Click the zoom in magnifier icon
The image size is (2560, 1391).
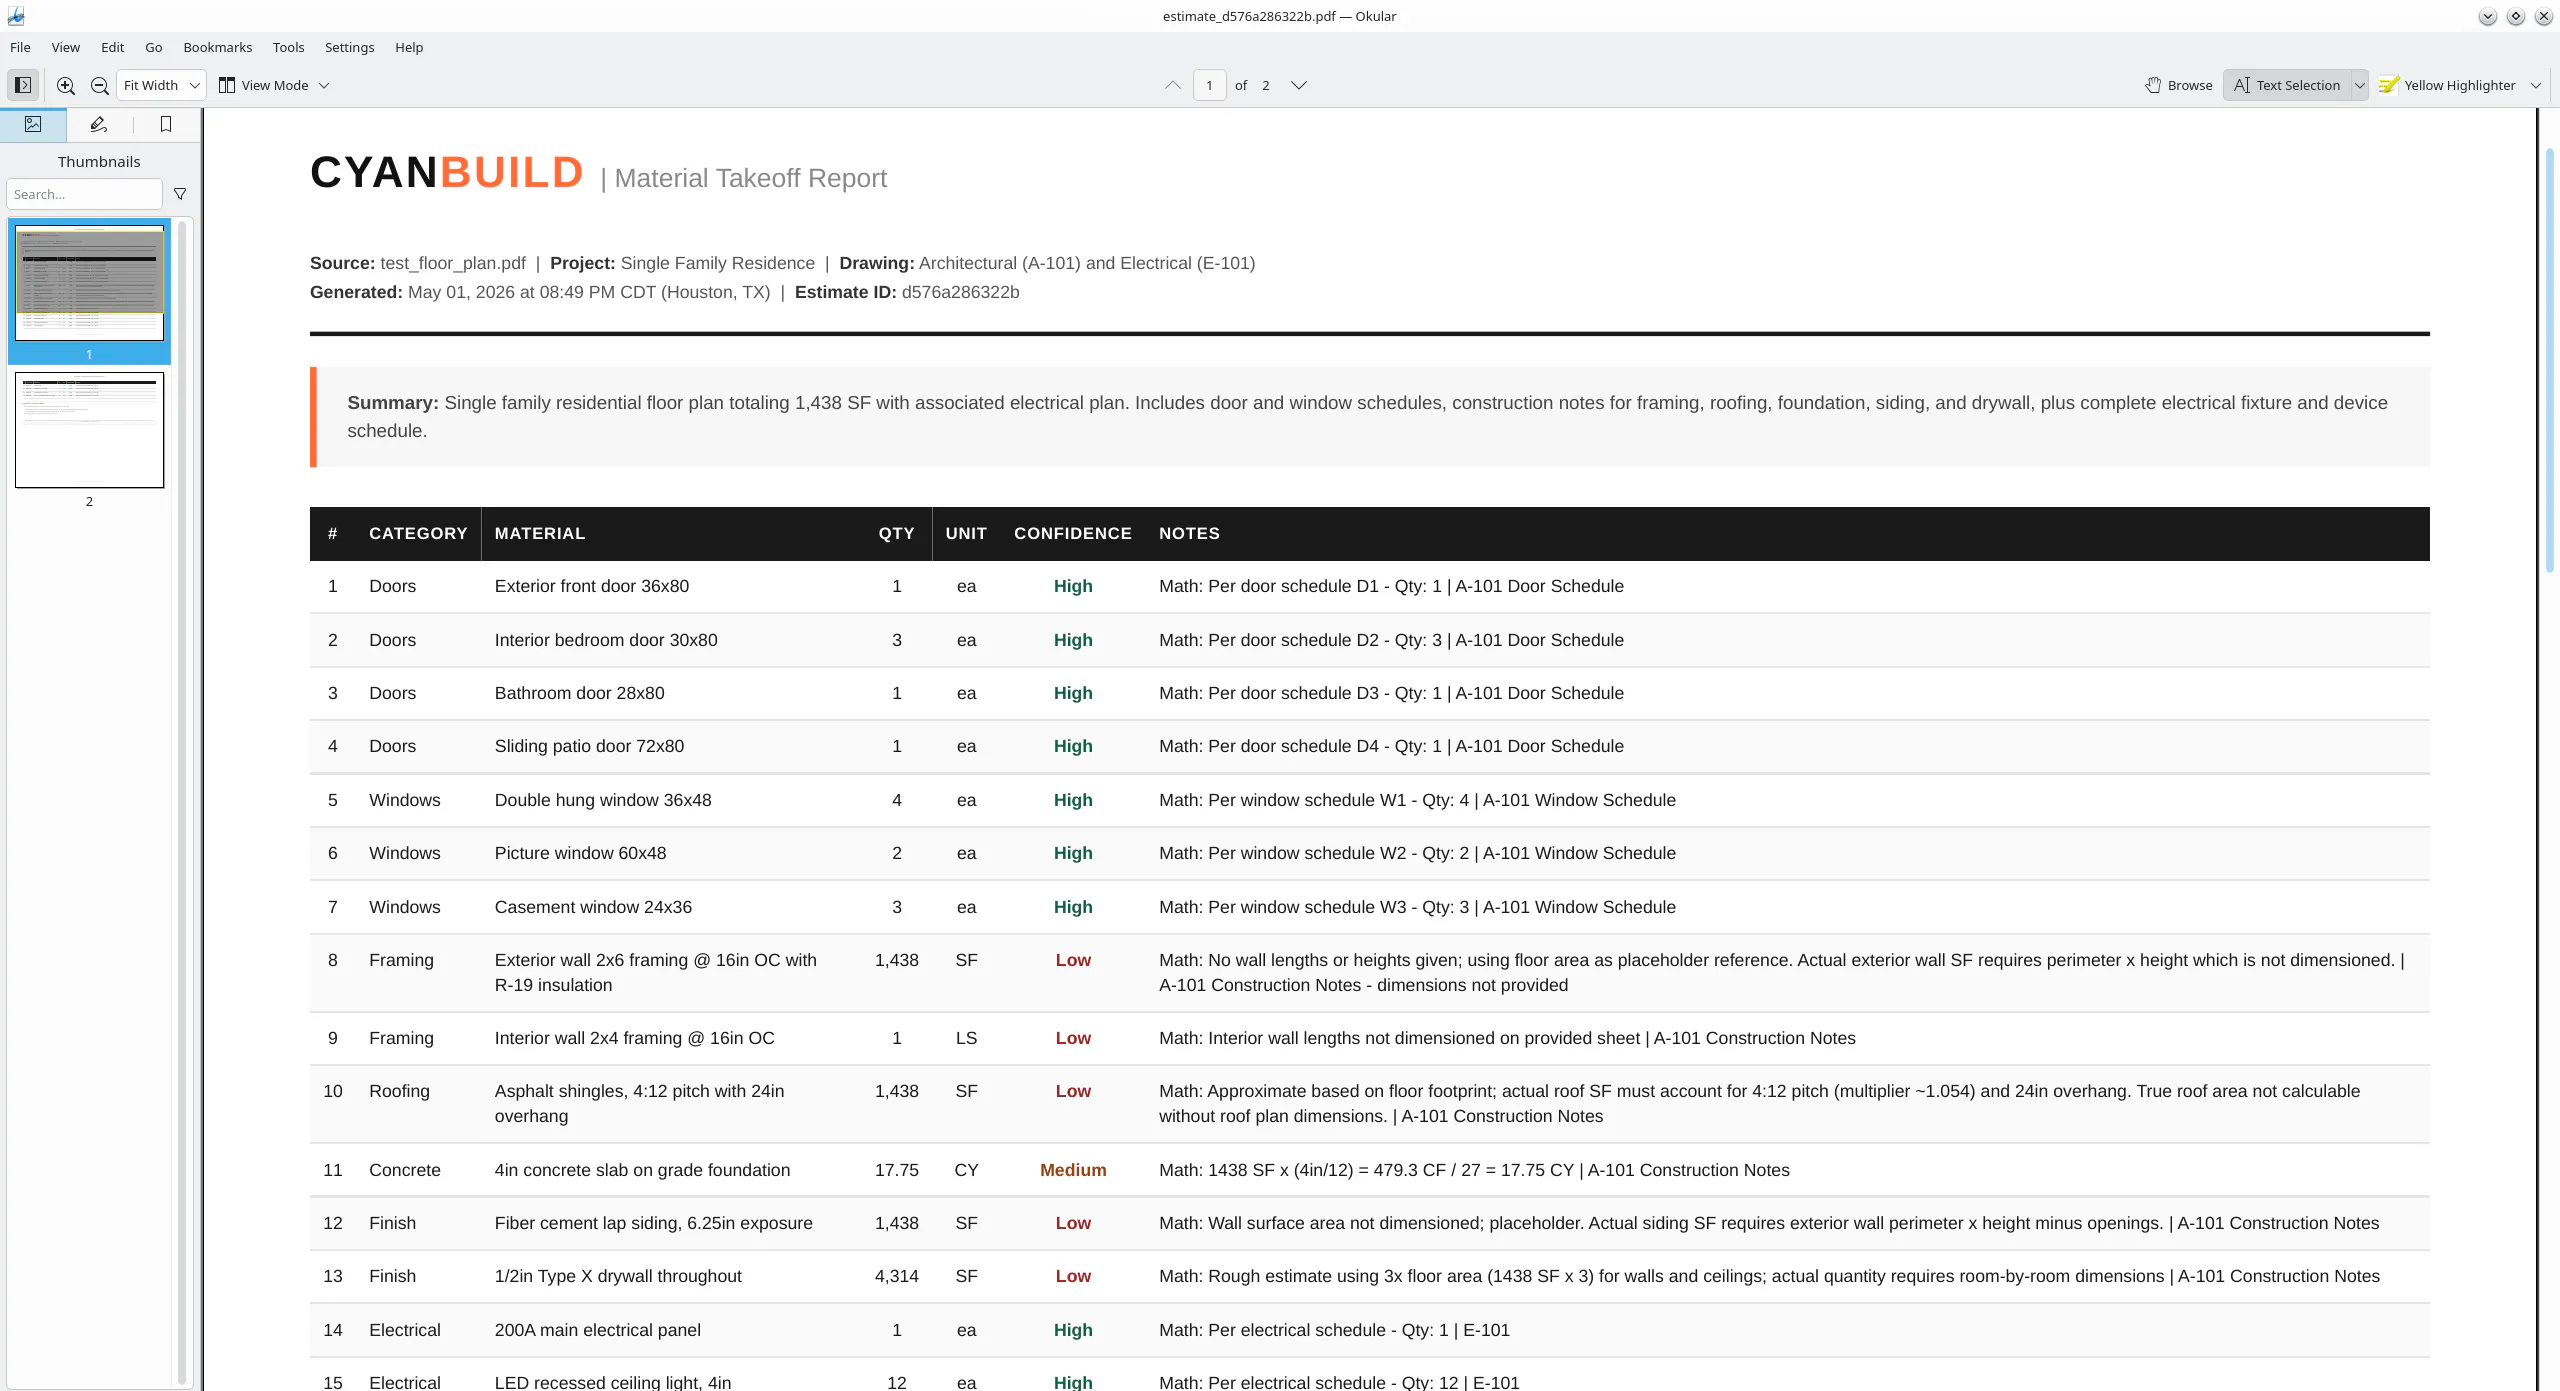[66, 85]
